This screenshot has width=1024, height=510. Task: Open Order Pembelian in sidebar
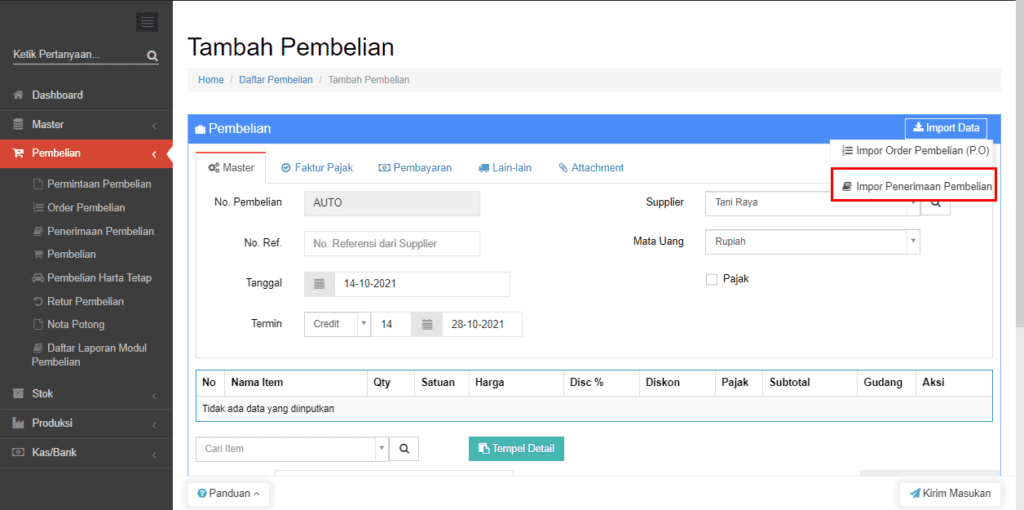[86, 208]
